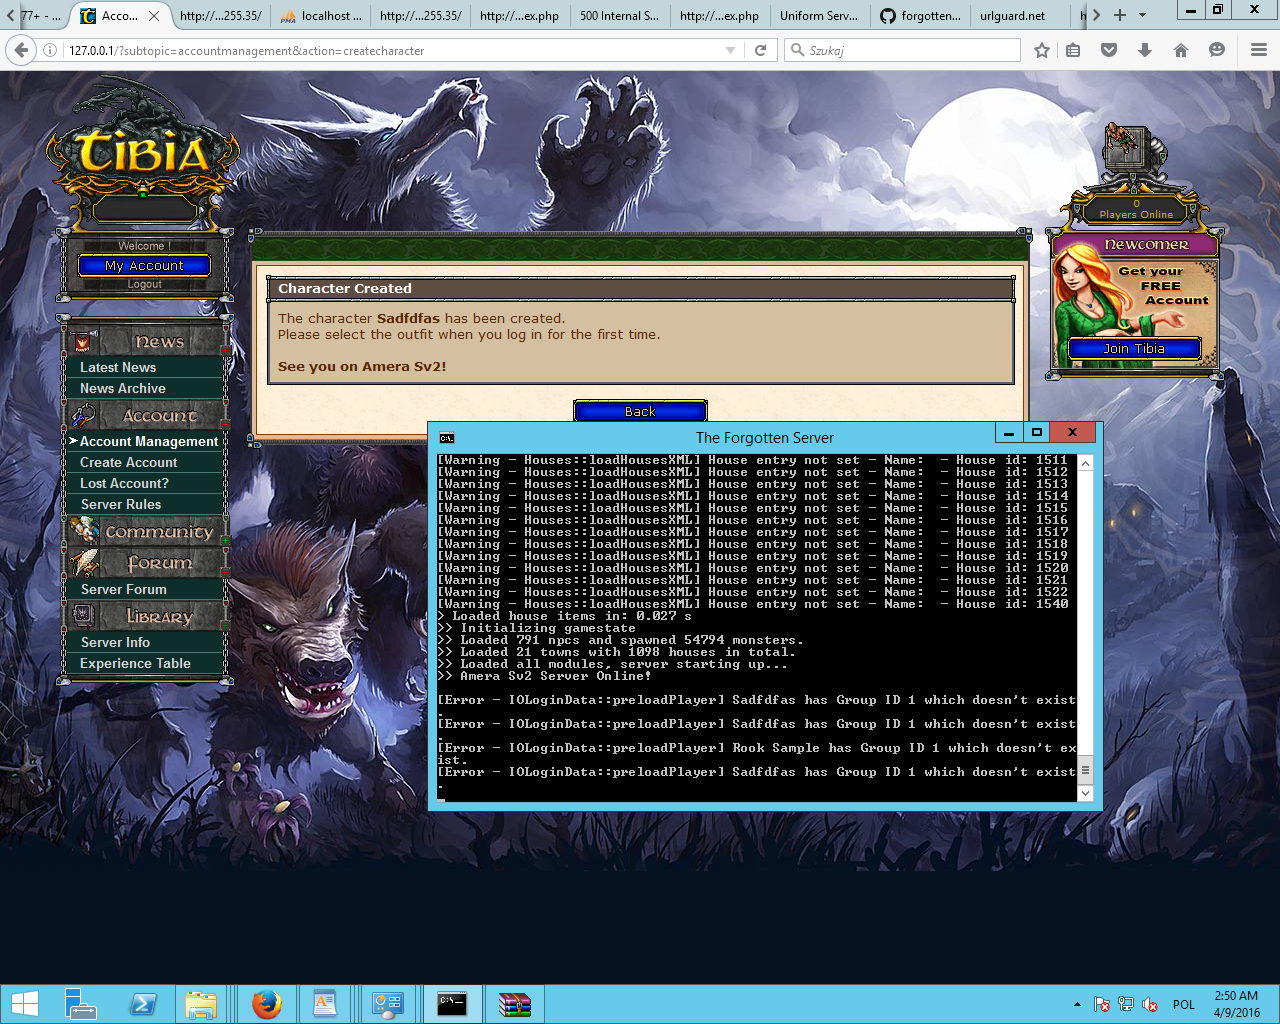Open the list all tabs dropdown
The height and width of the screenshot is (1024, 1280).
[x=1143, y=15]
